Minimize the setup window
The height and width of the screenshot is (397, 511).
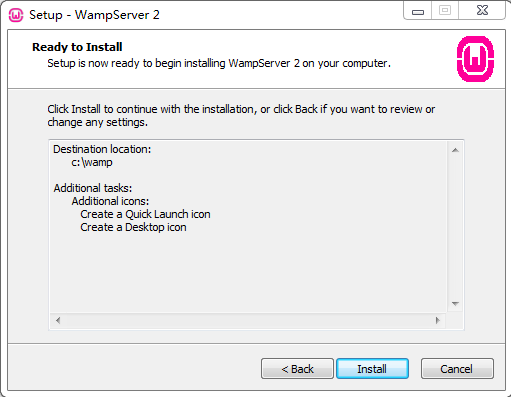coord(418,11)
